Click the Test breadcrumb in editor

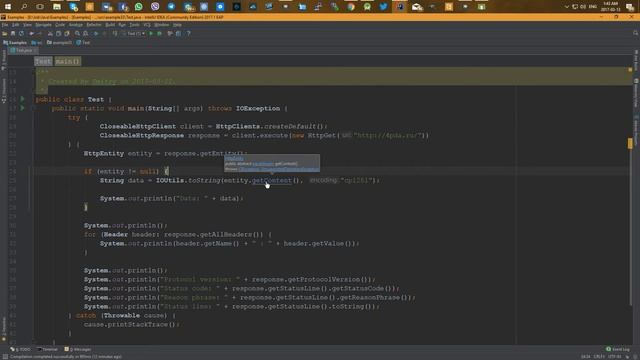coord(43,61)
